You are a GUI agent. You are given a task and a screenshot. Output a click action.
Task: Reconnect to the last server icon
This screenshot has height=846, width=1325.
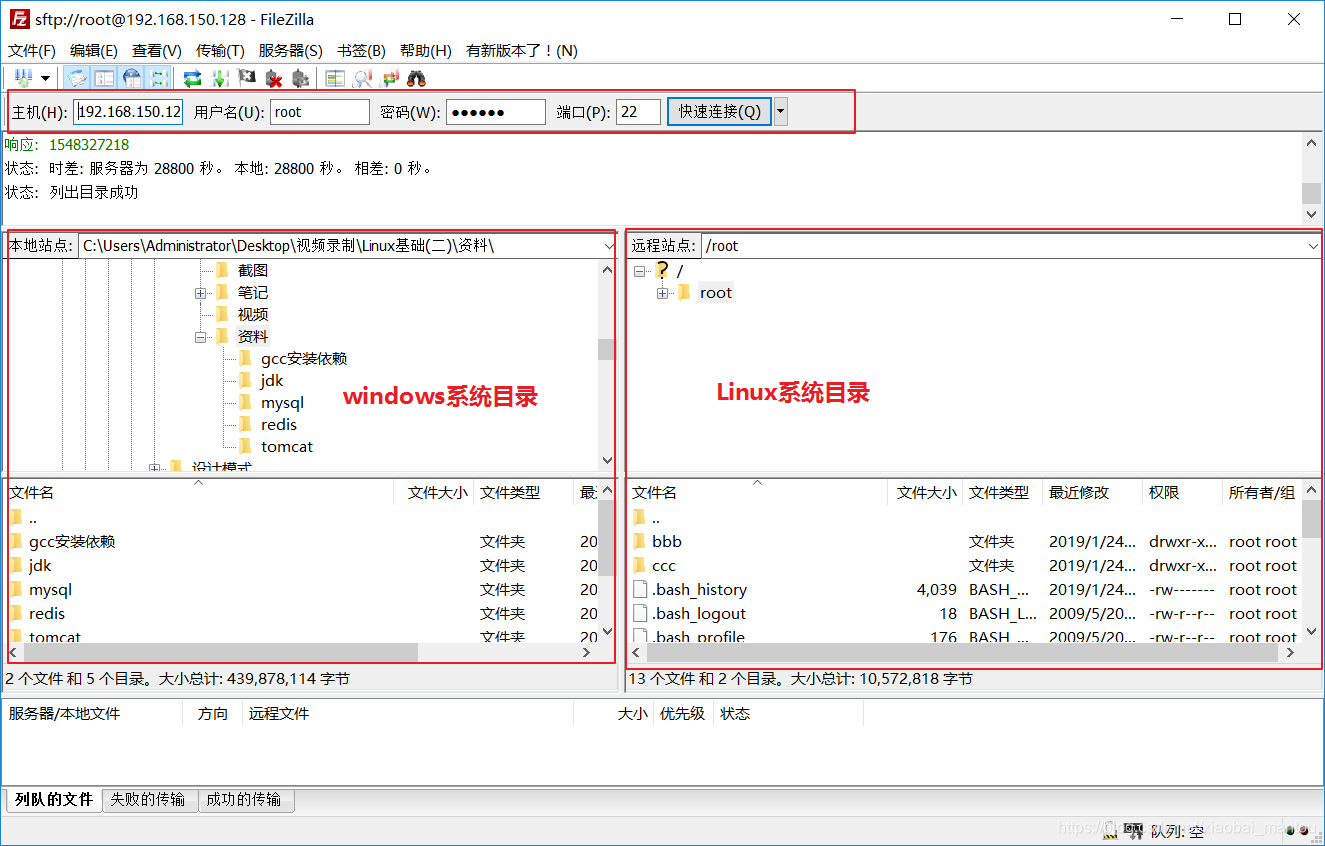(x=301, y=78)
